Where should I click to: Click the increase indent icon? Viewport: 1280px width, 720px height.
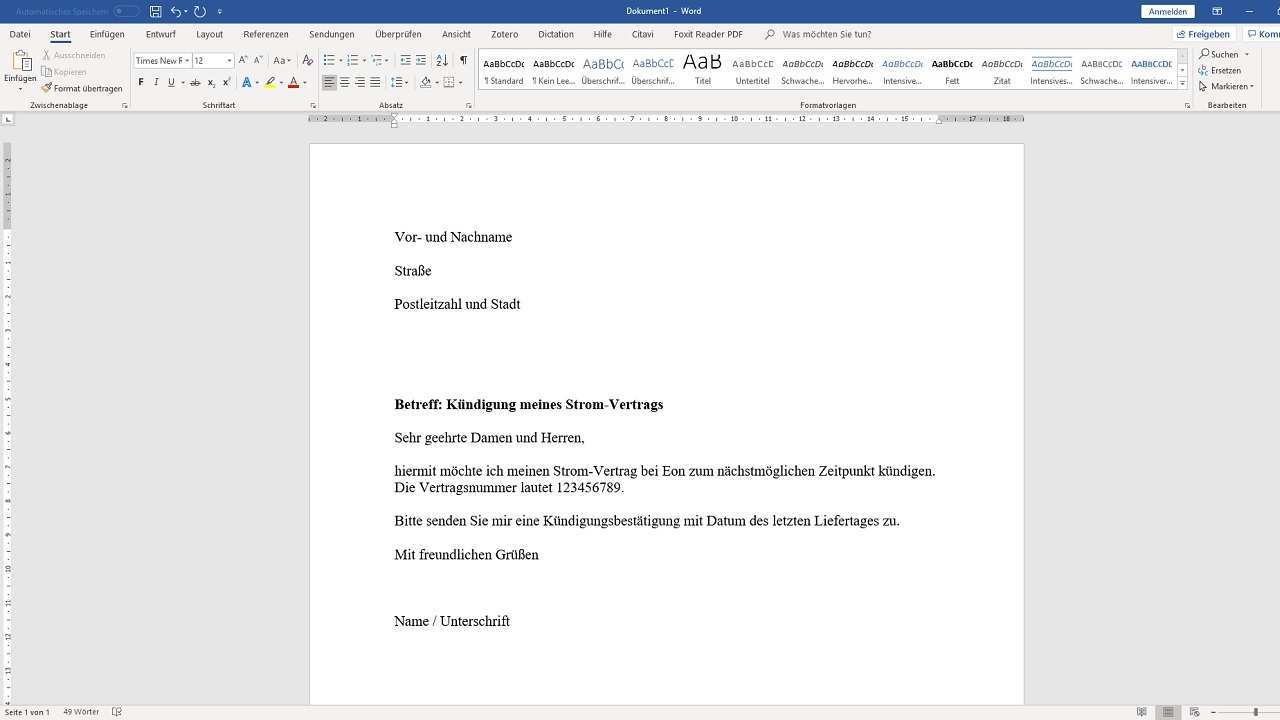pyautogui.click(x=421, y=60)
